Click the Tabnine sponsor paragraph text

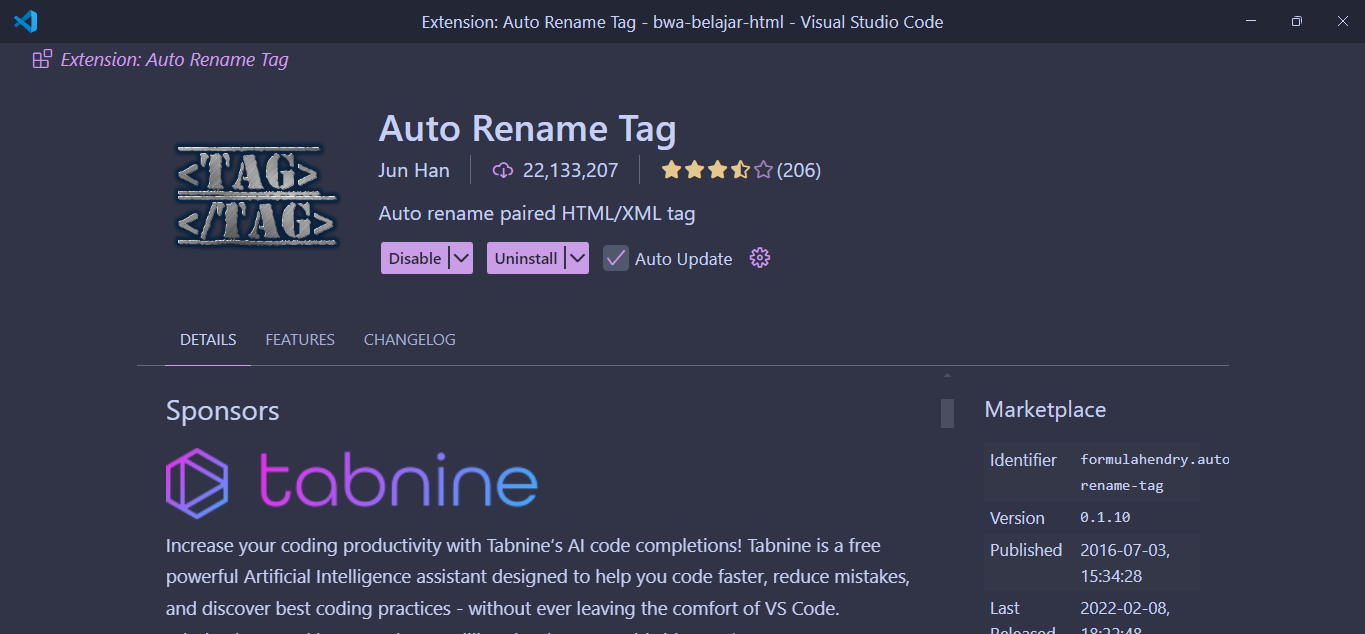(x=538, y=577)
